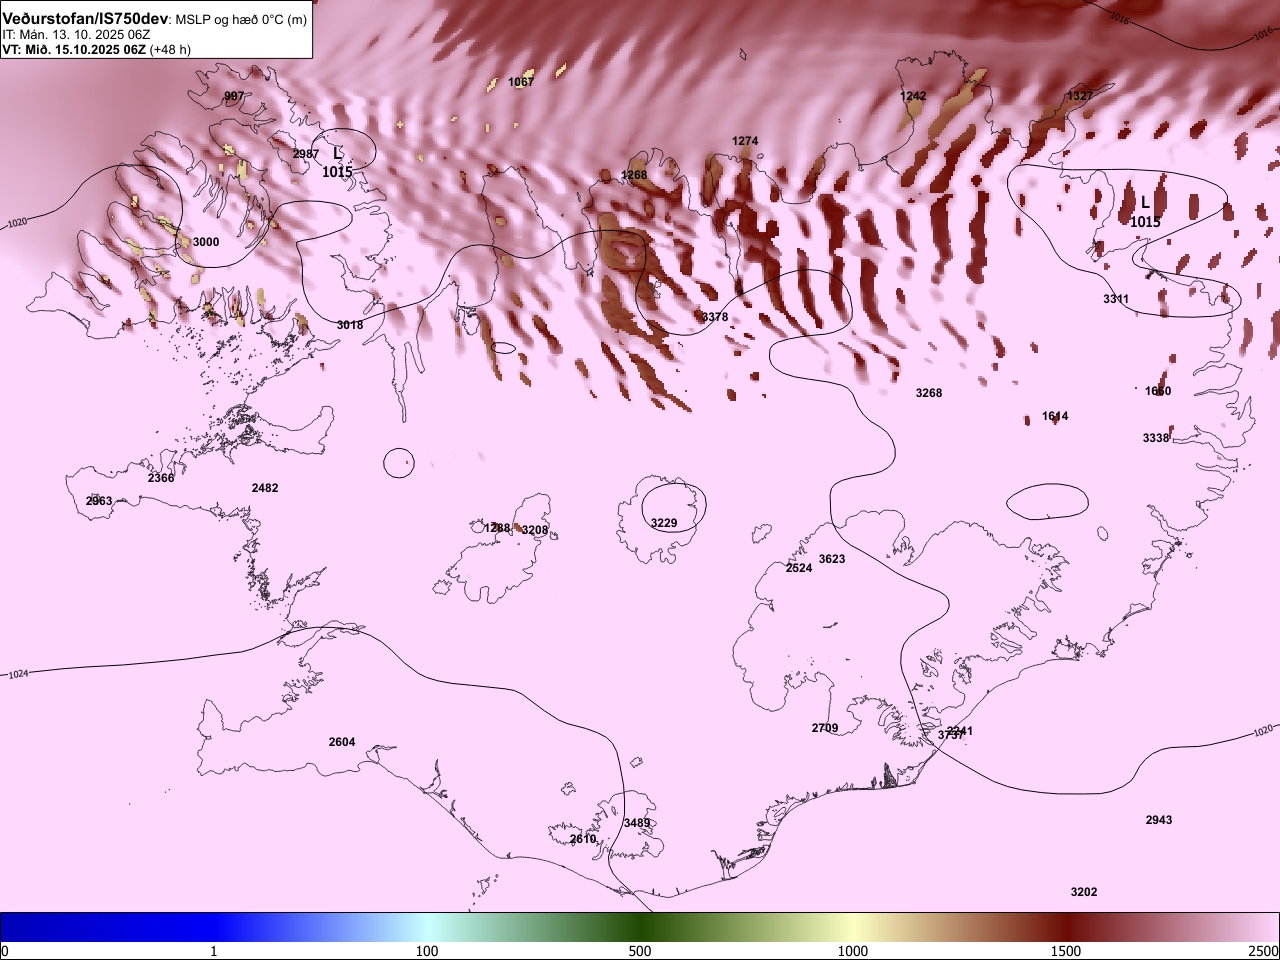Click the color scale label '0'
The width and height of the screenshot is (1280, 960).
click(x=4, y=951)
